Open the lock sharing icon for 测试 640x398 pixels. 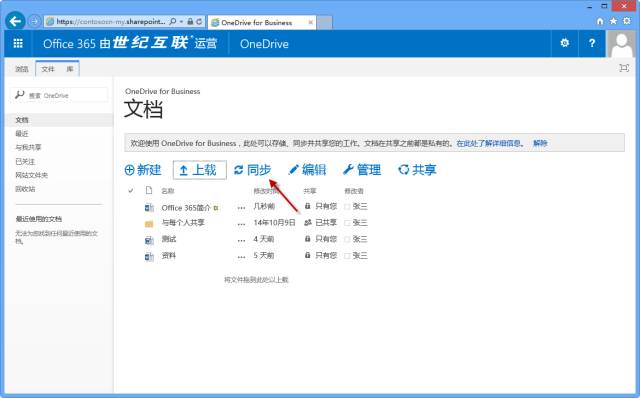tap(307, 239)
